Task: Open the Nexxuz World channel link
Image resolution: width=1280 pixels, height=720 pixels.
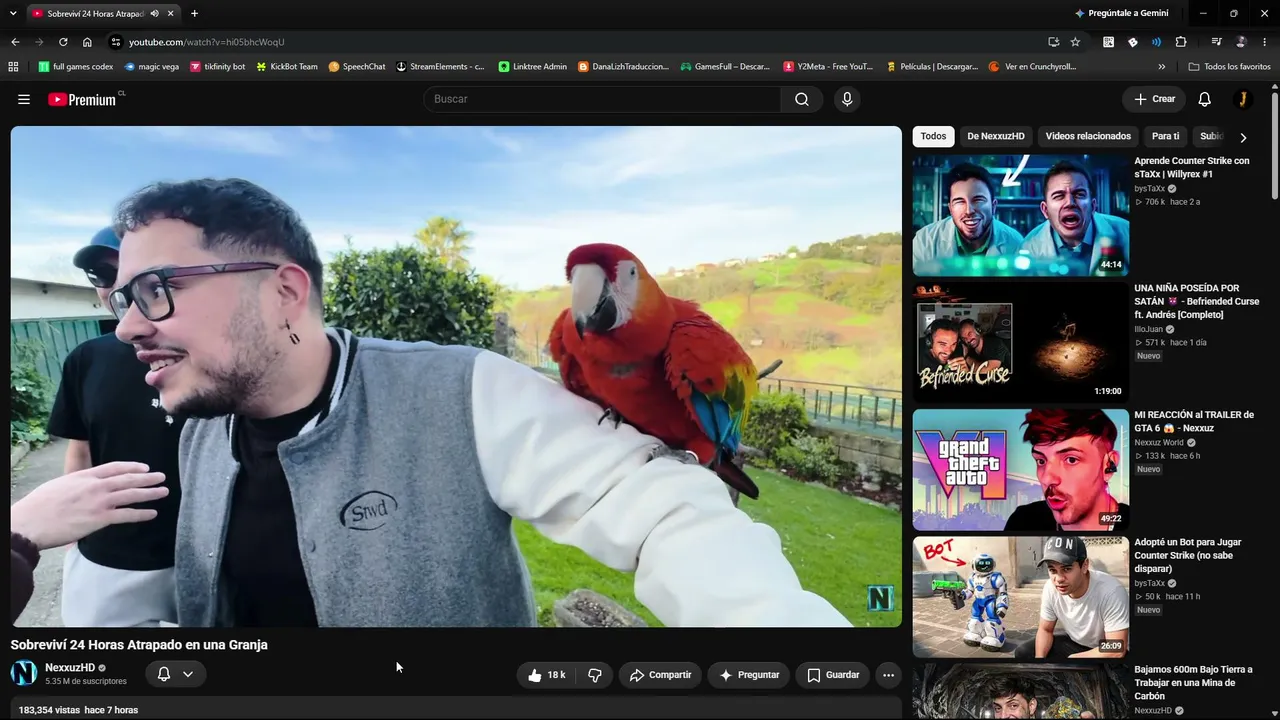Action: 1158,442
